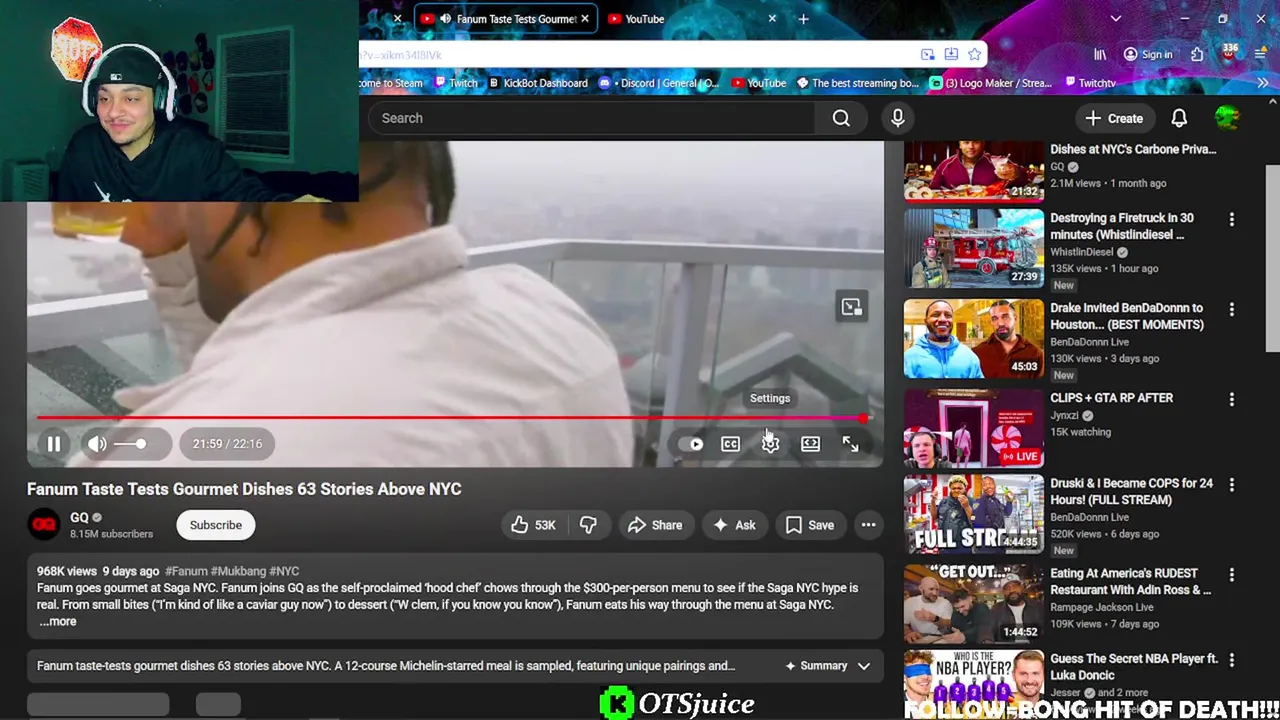The height and width of the screenshot is (720, 1280).
Task: Open more actions menu beside Save
Action: coord(868,525)
